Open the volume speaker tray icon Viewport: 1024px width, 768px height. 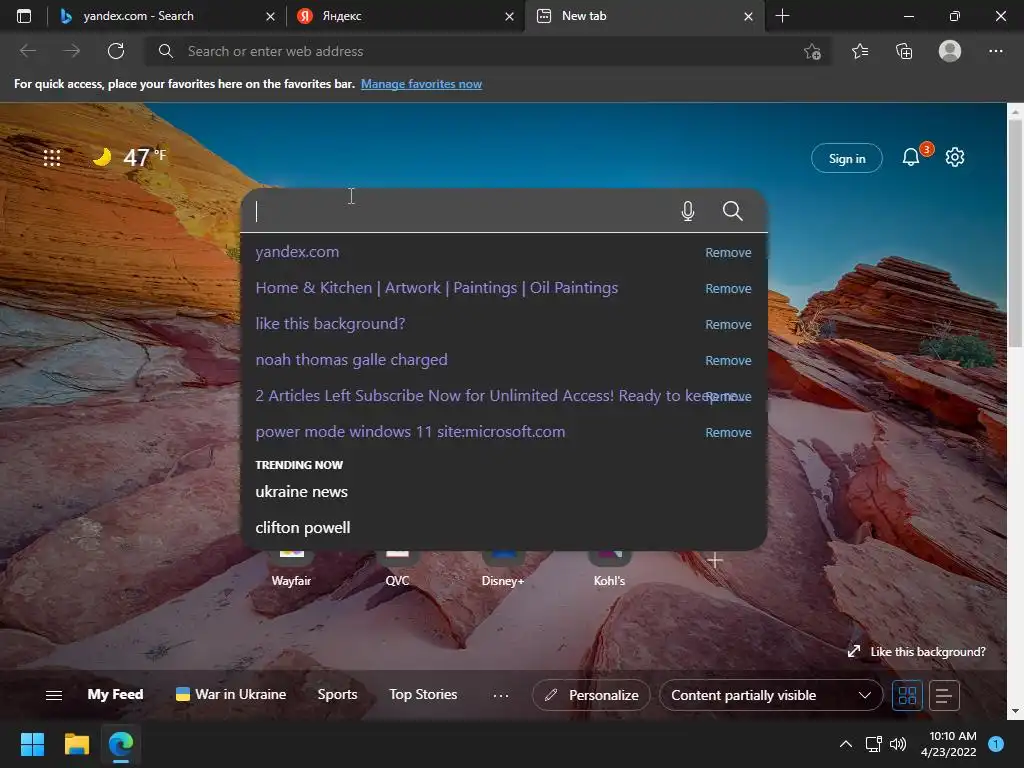(x=899, y=744)
